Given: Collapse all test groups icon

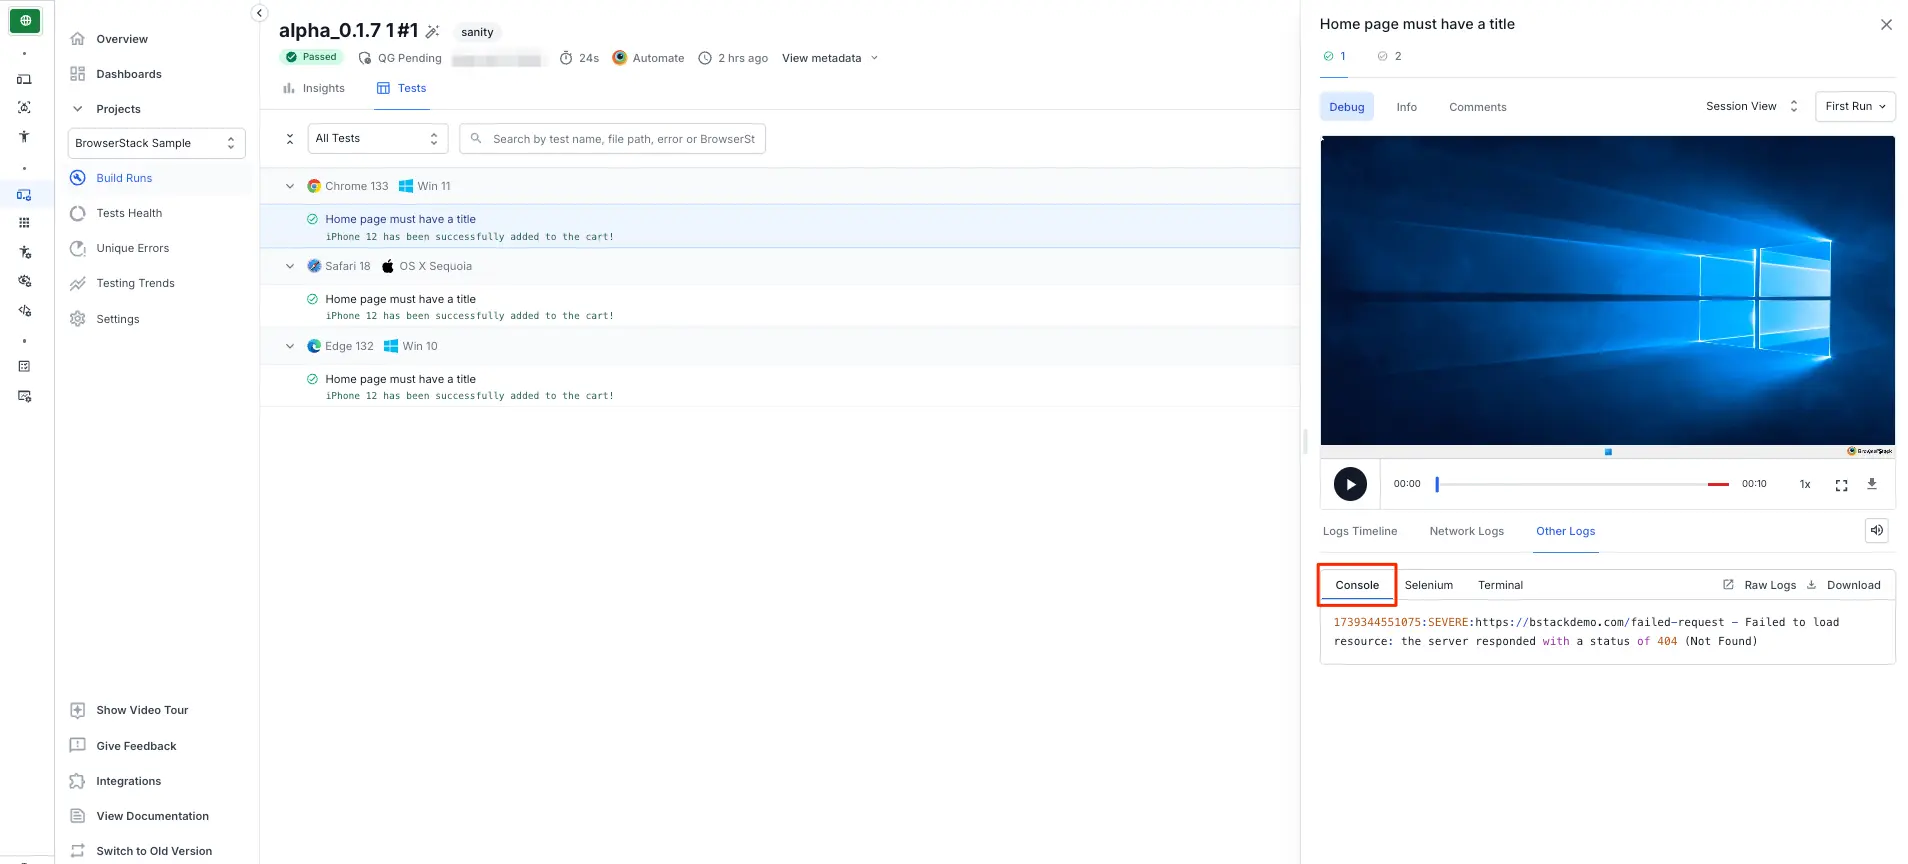Looking at the screenshot, I should coord(290,139).
